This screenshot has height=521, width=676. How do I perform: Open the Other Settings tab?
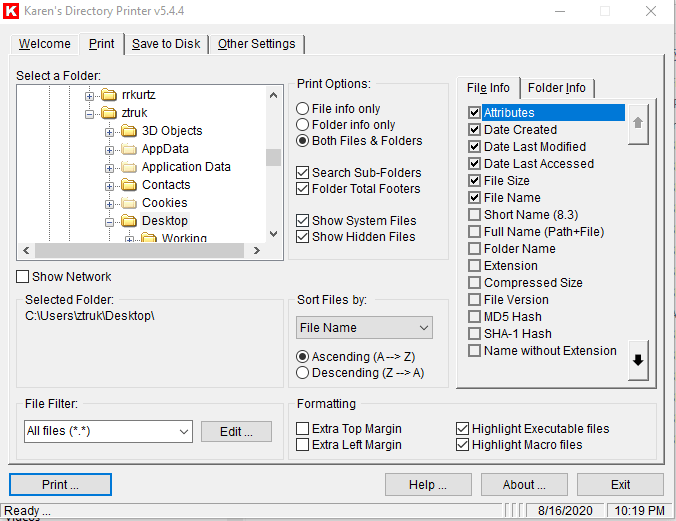[257, 44]
